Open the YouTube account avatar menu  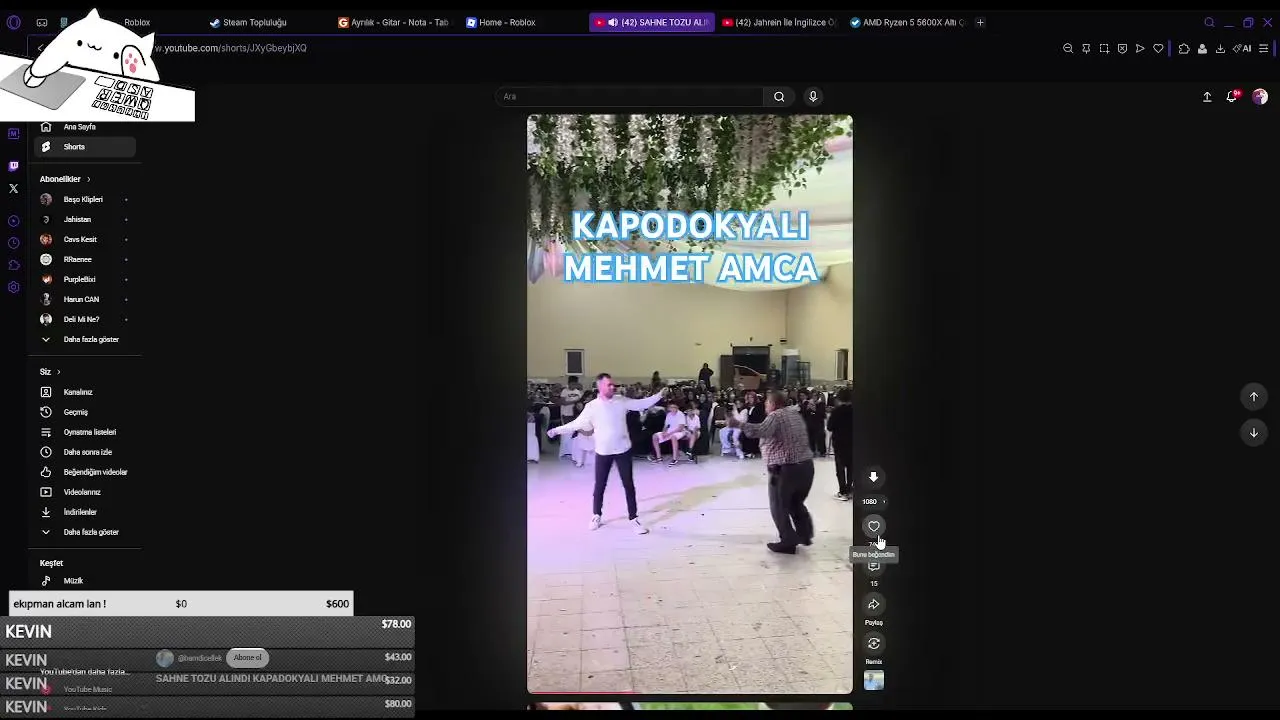pos(1260,97)
